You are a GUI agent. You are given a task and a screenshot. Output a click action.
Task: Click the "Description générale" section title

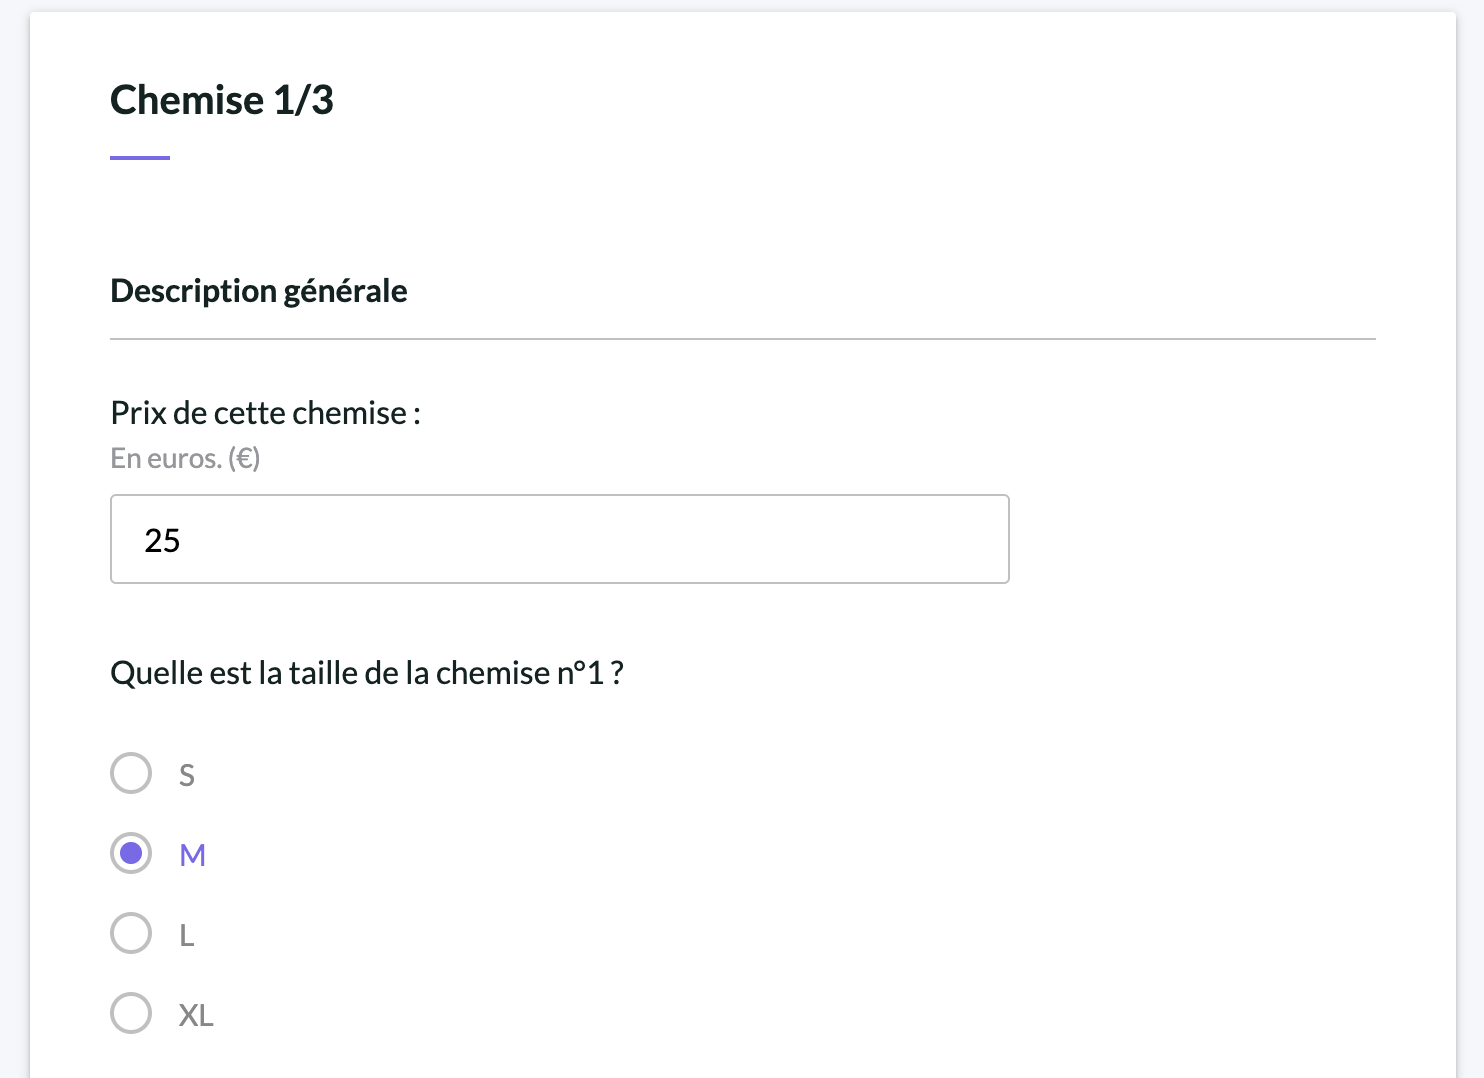(259, 291)
